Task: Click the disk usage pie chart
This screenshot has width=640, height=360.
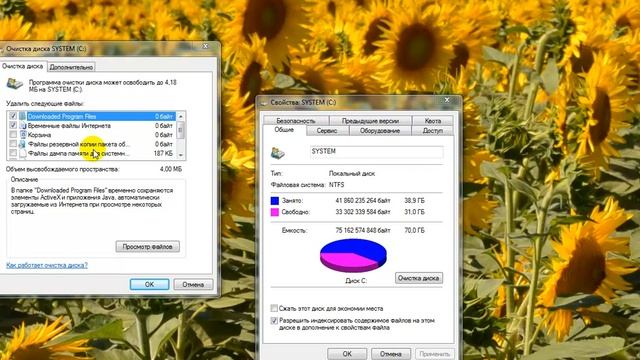Action: pyautogui.click(x=353, y=256)
